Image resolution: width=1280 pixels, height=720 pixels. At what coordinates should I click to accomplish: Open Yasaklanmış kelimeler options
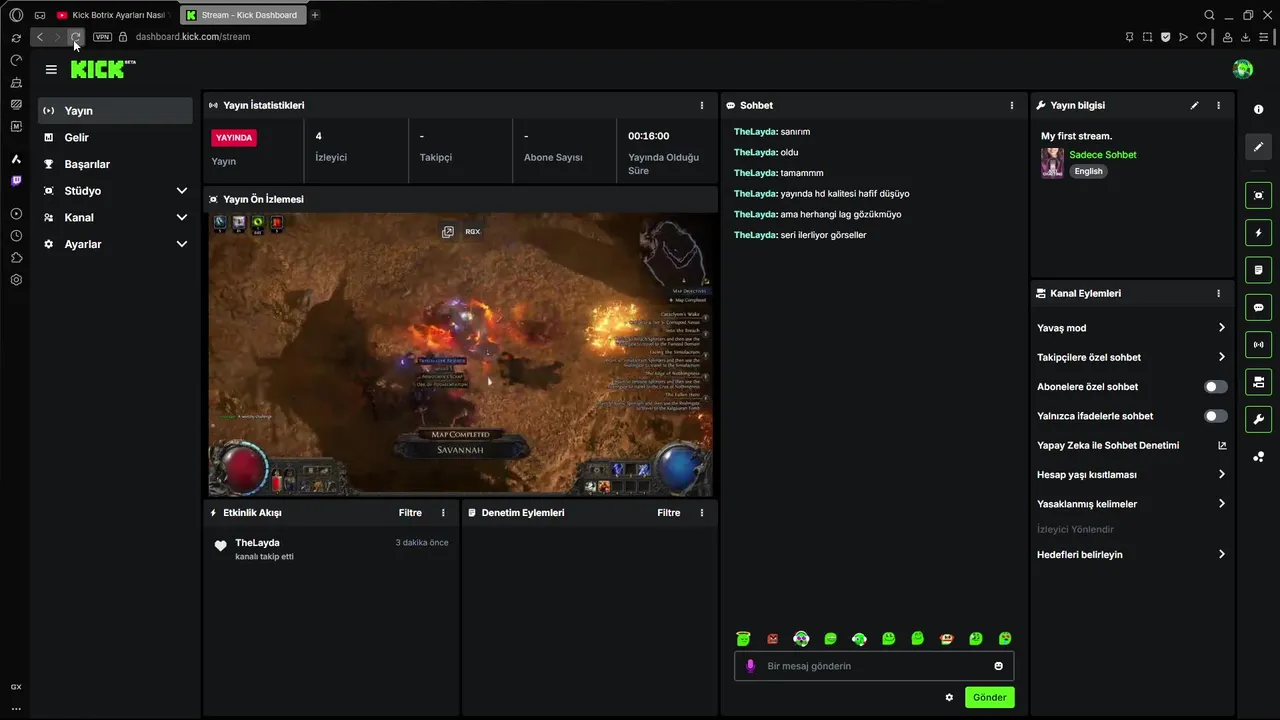pos(1132,504)
